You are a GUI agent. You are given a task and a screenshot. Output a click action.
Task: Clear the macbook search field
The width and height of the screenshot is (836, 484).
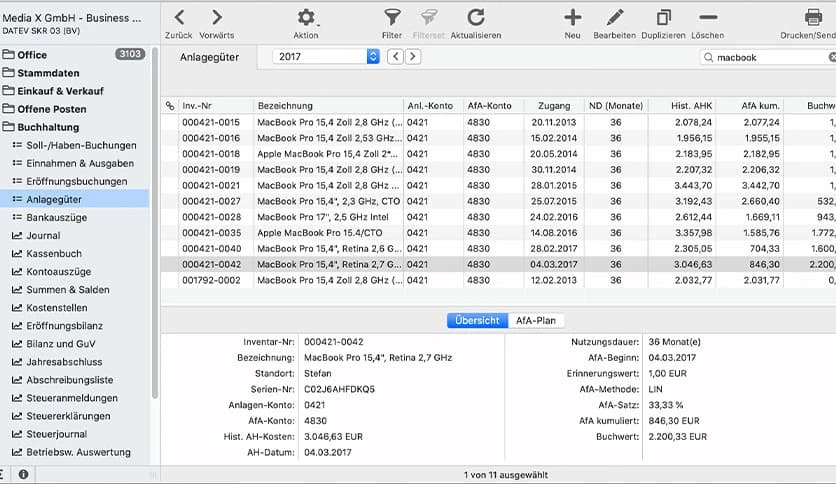[x=832, y=57]
